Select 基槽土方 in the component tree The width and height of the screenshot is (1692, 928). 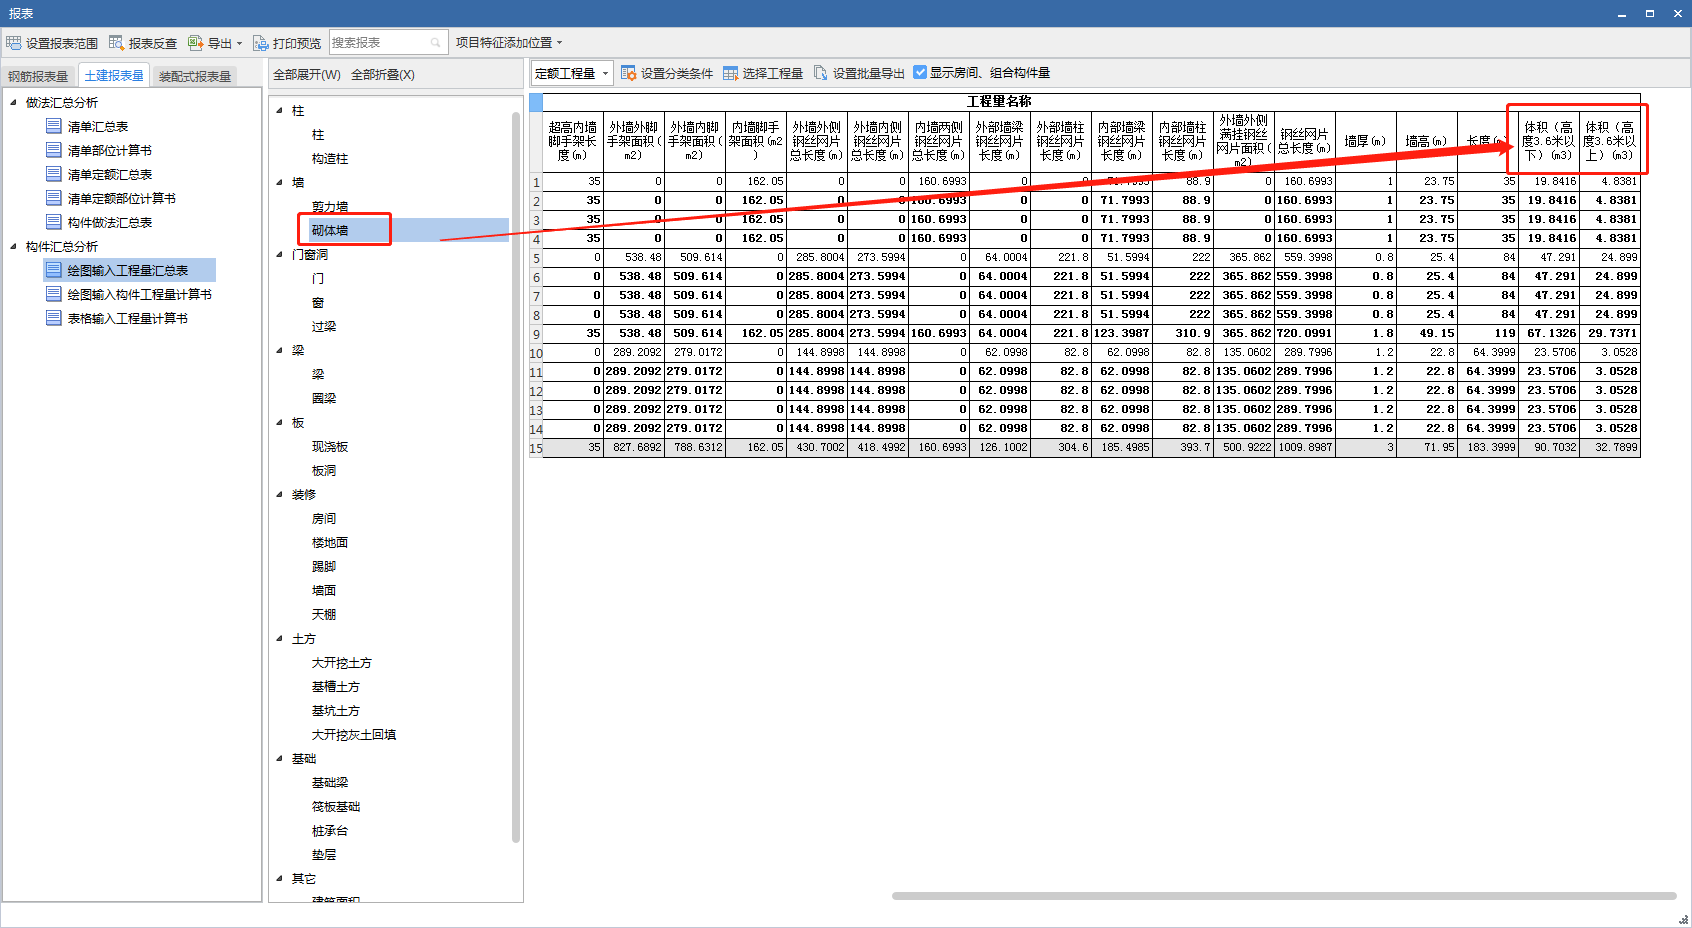coord(336,687)
